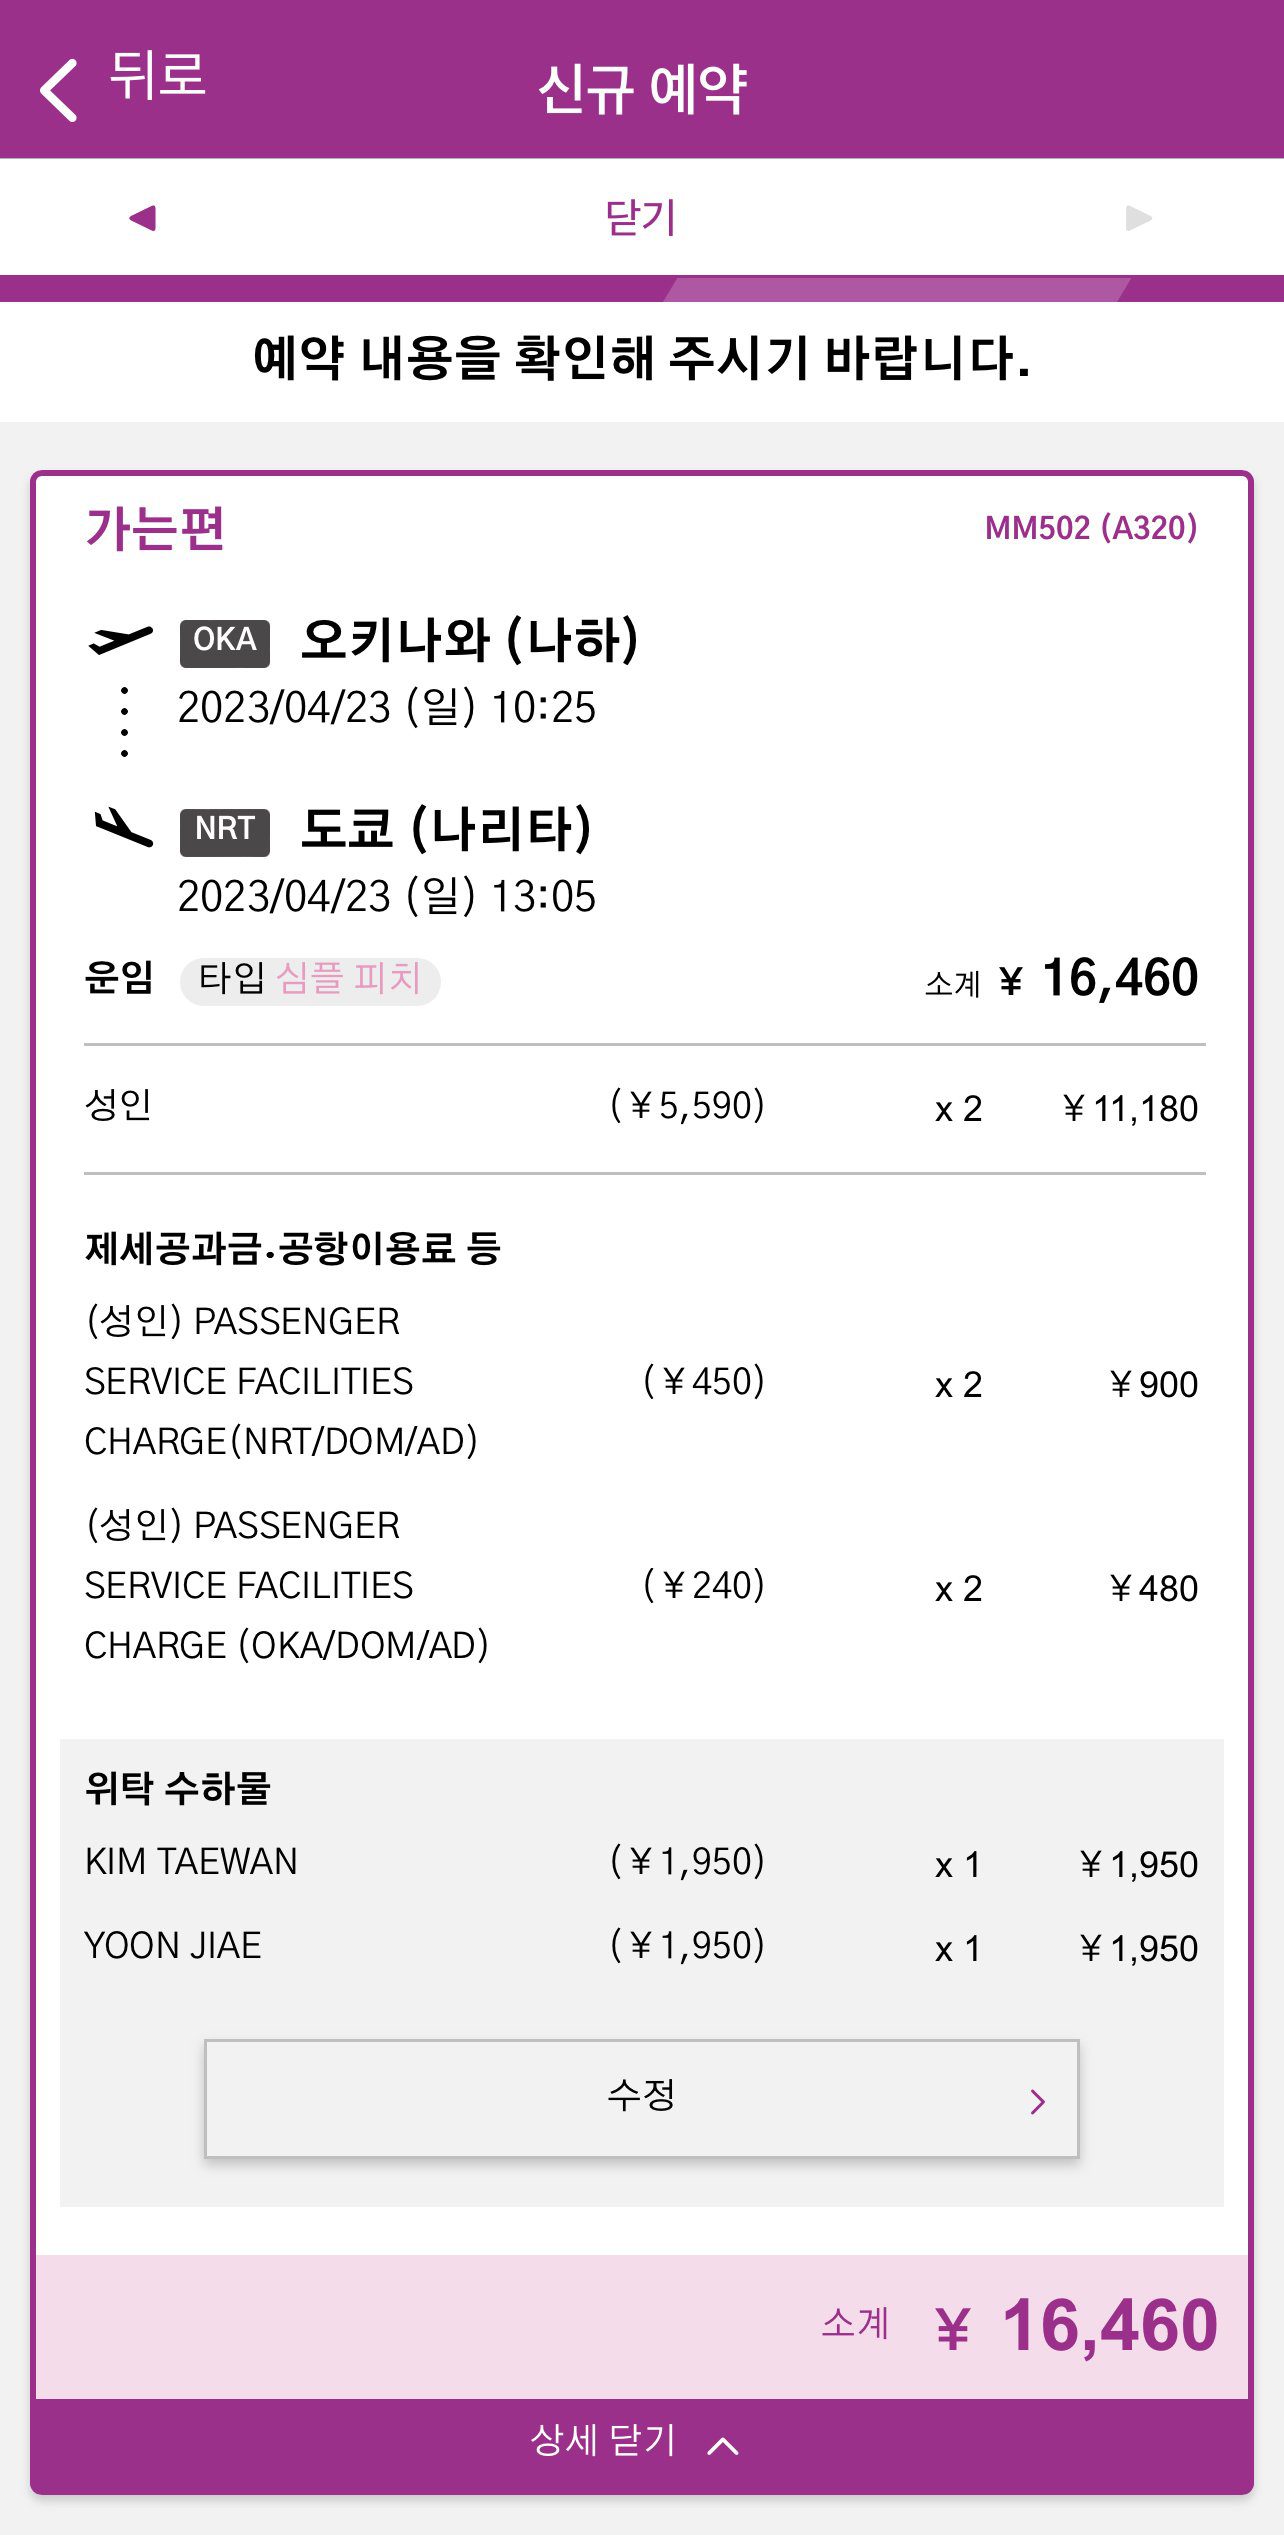
Task: Click the departure airplane icon
Action: coord(121,639)
